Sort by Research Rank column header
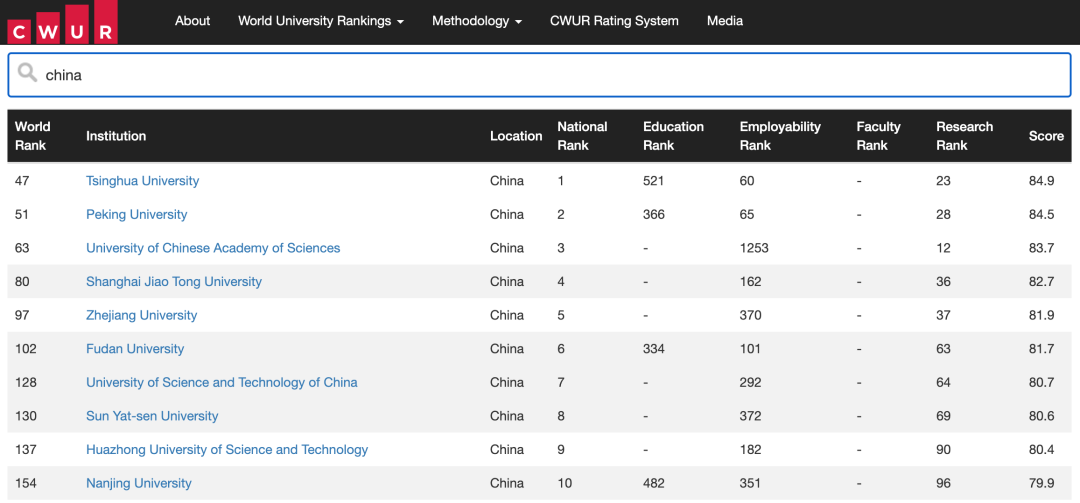The height and width of the screenshot is (503, 1080). tap(964, 136)
